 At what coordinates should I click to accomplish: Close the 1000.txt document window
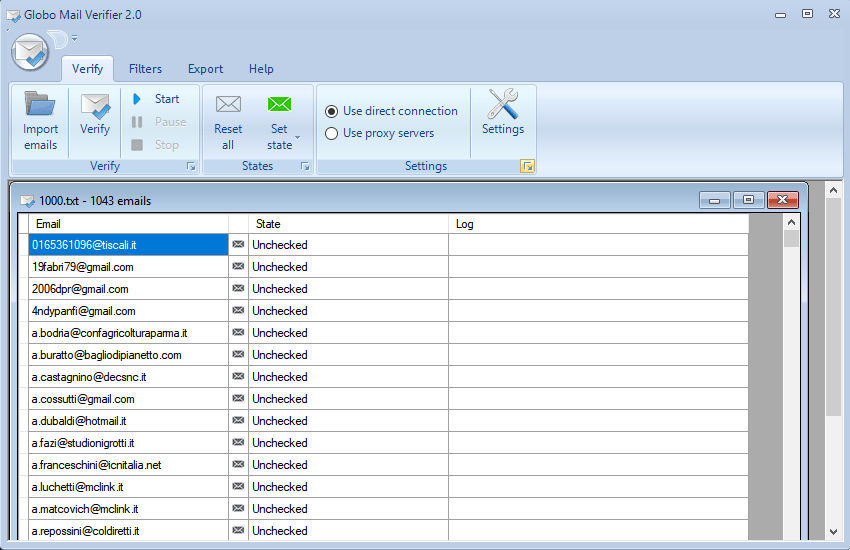[783, 200]
